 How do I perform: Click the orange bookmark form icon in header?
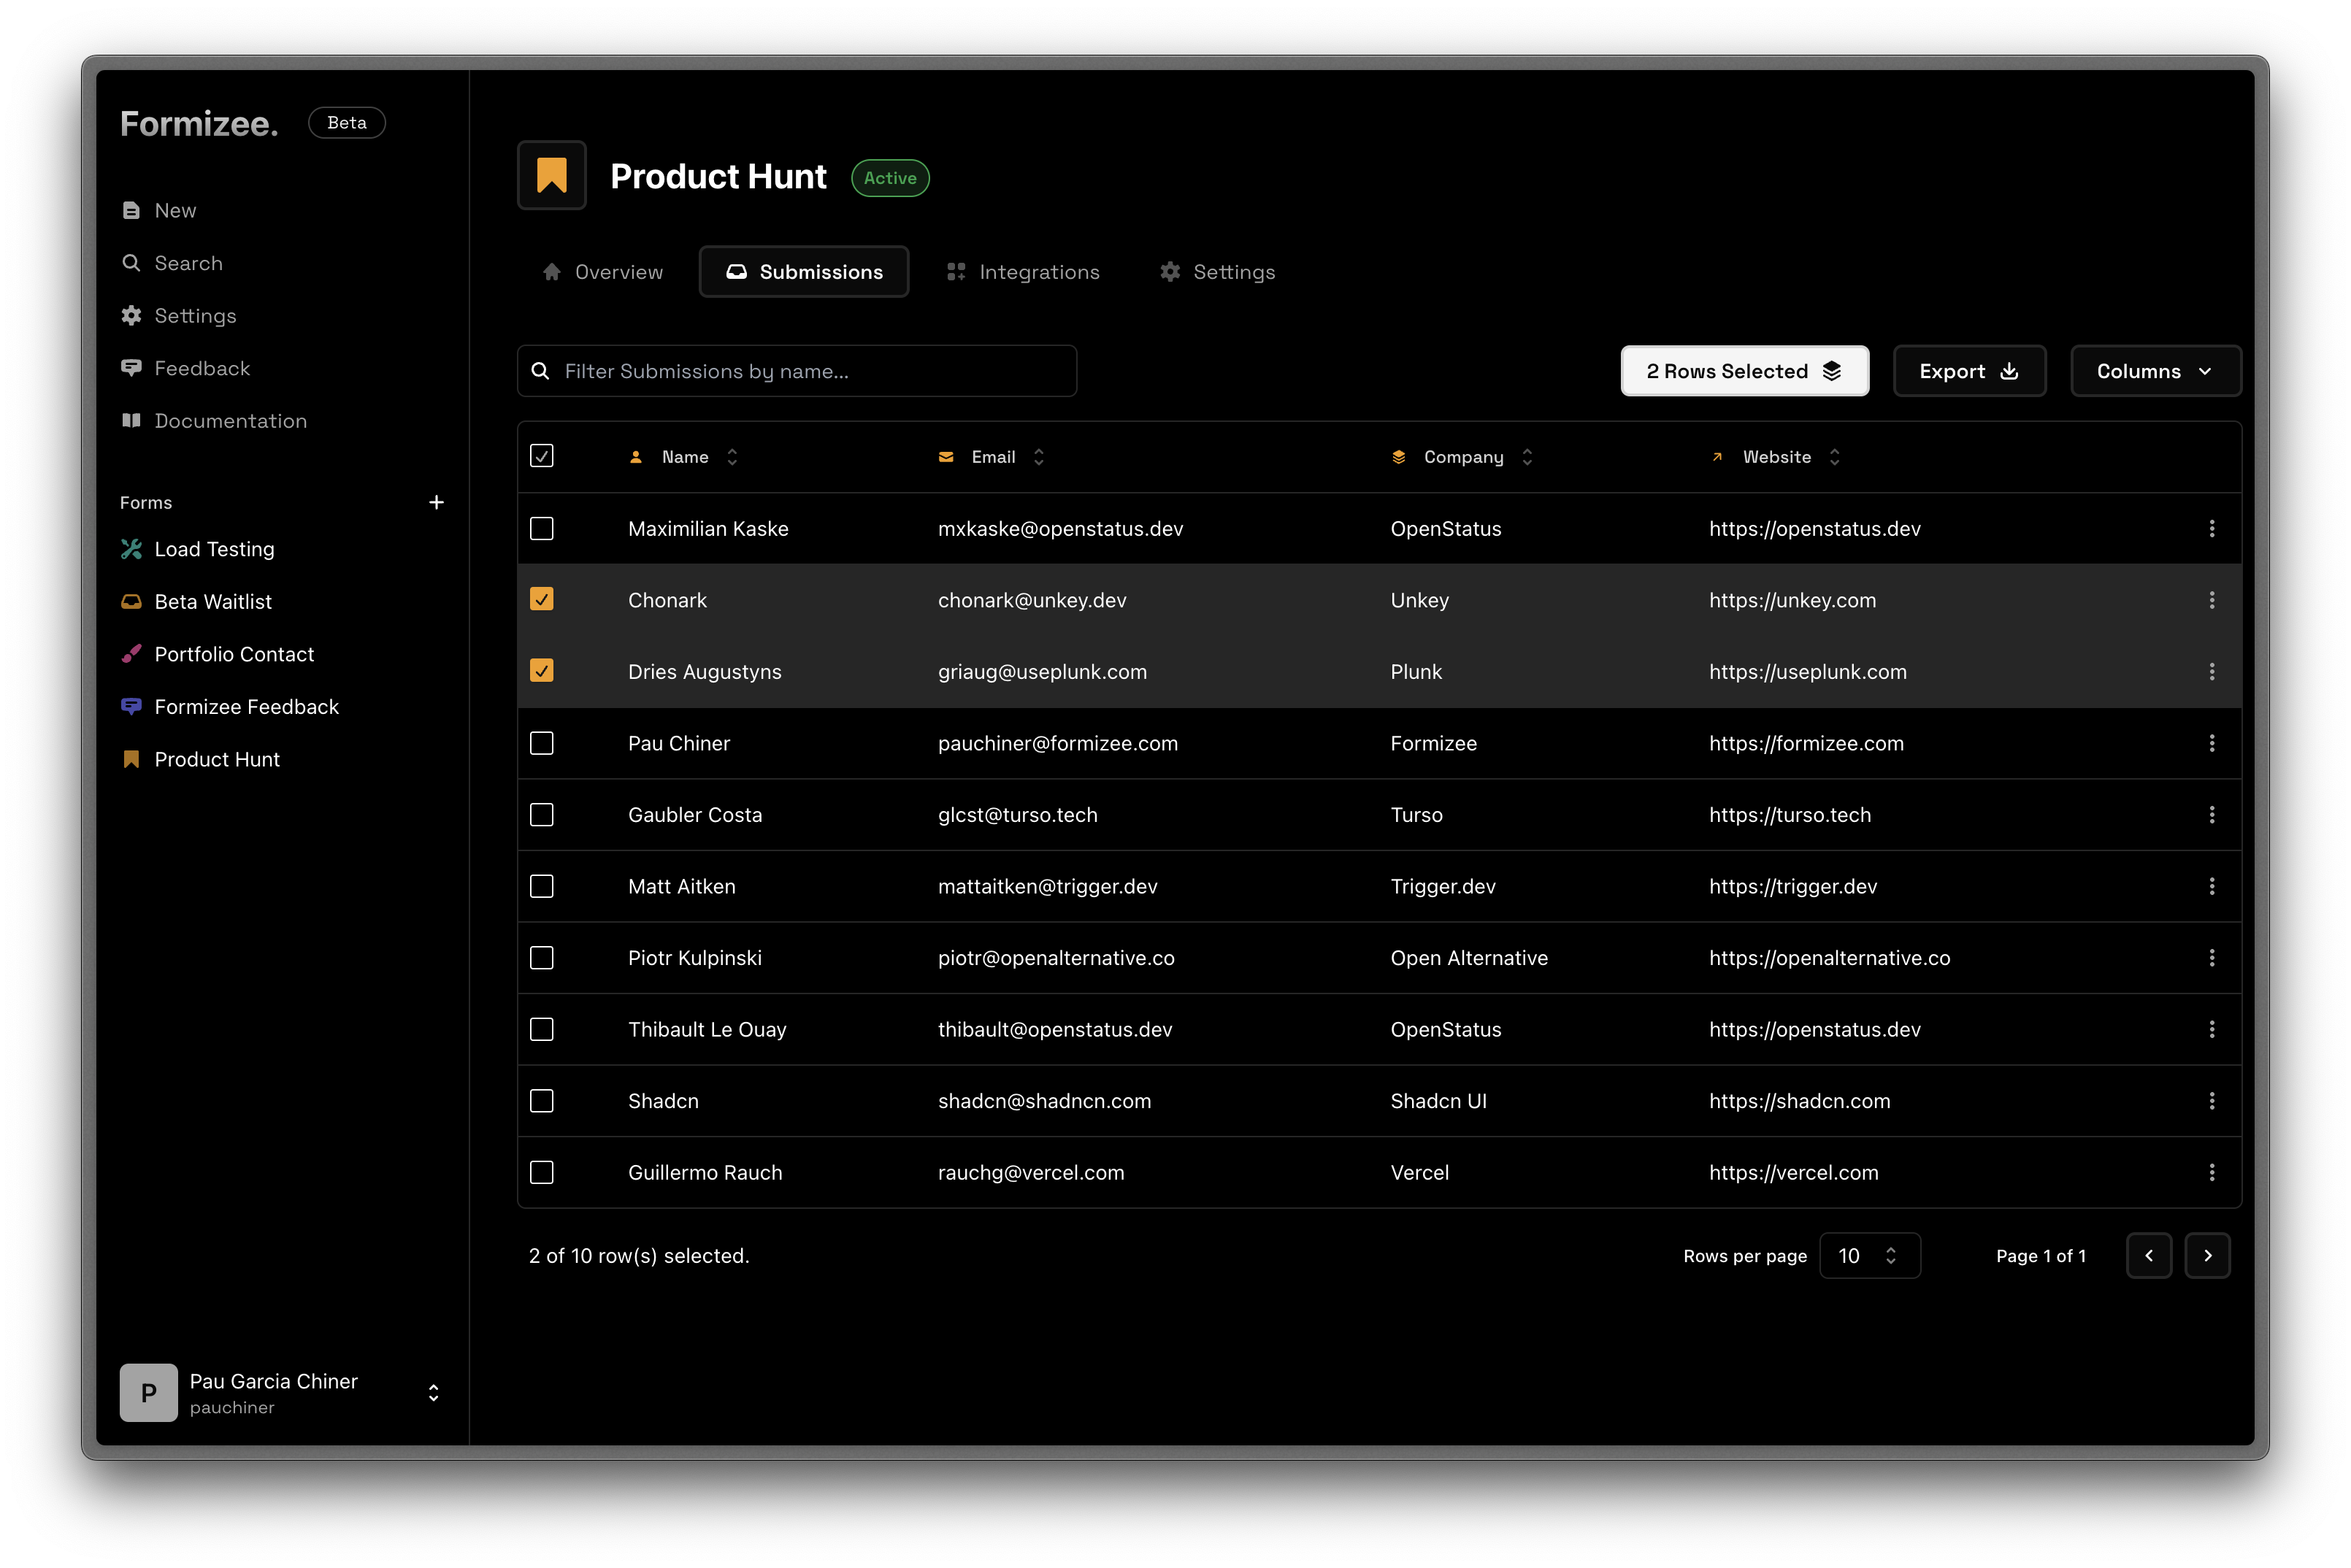tap(551, 175)
